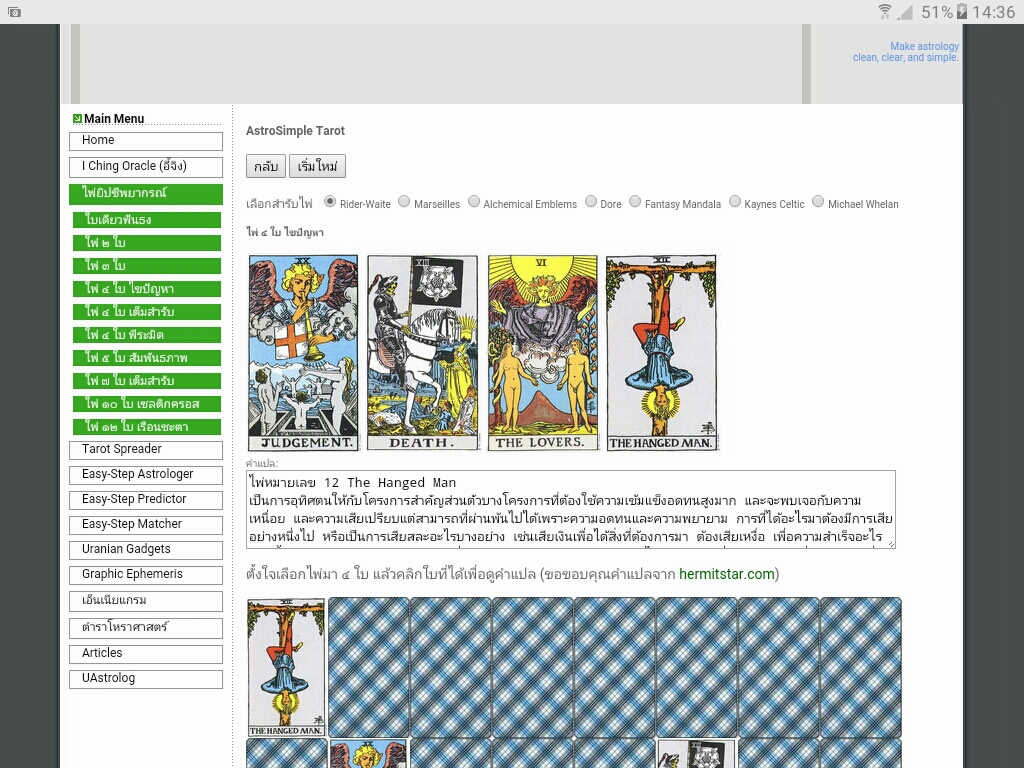Click the large Hanged Man card in spread
Screen dimensions: 1024x768
click(662, 353)
